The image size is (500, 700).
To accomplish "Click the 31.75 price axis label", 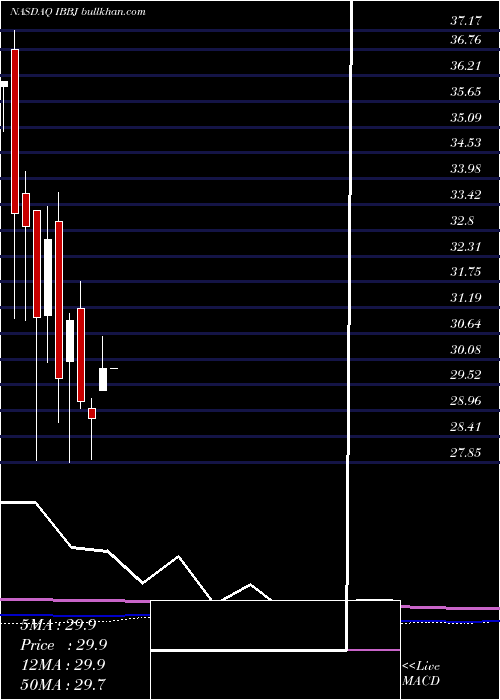I will [466, 271].
